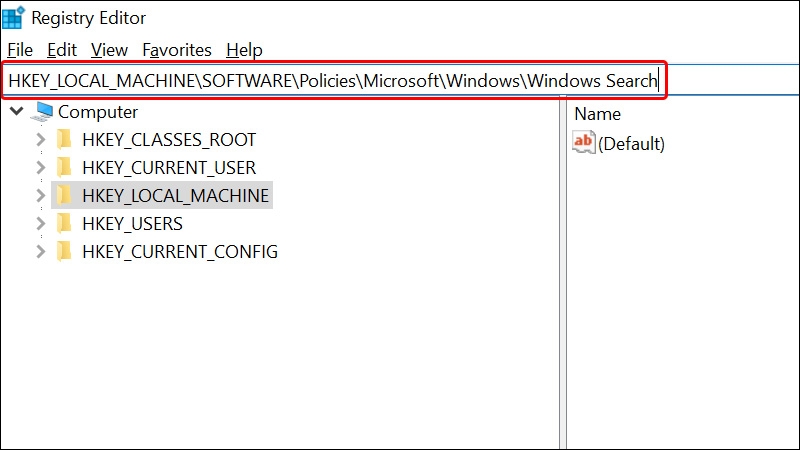This screenshot has height=450, width=800.
Task: Click the HKEY_LOCAL_MACHINE folder icon
Action: [x=64, y=195]
